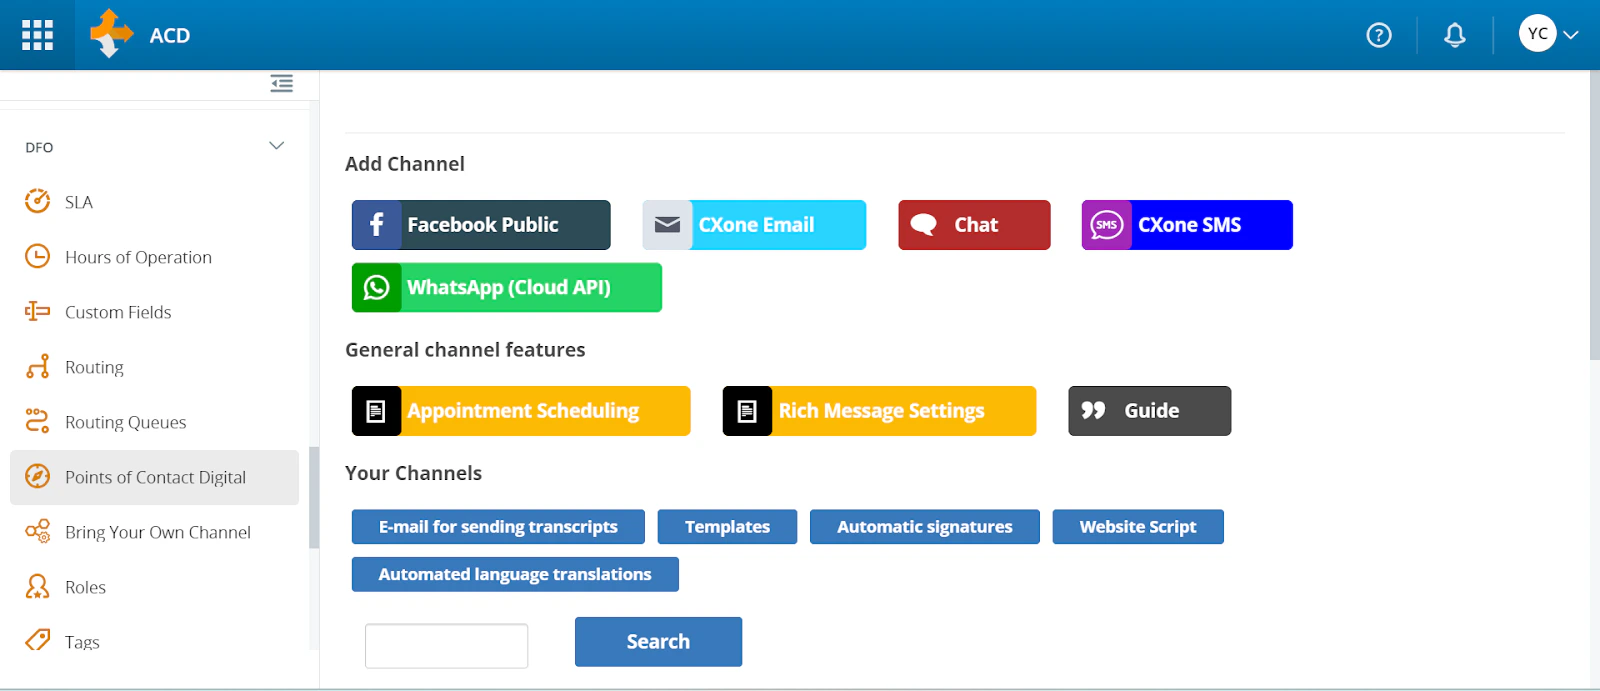Click the Routing nodes icon

tap(37, 366)
